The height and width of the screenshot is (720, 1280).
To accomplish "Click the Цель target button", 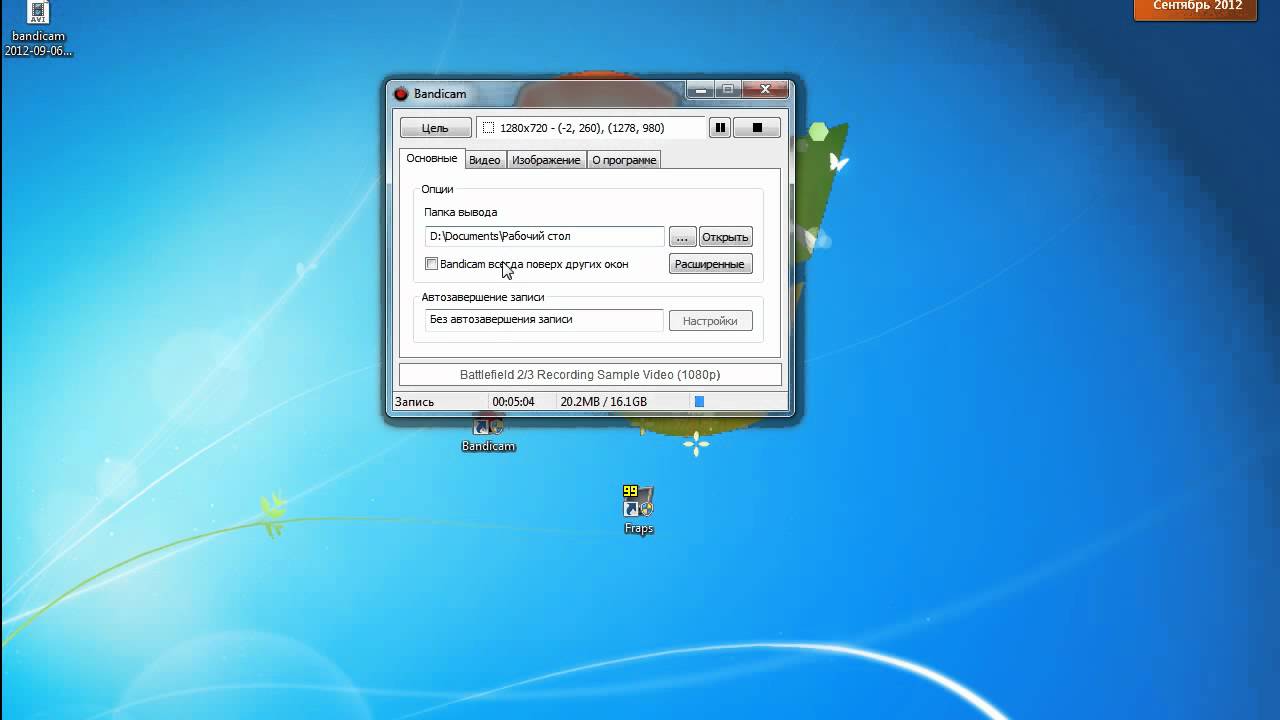I will (435, 128).
